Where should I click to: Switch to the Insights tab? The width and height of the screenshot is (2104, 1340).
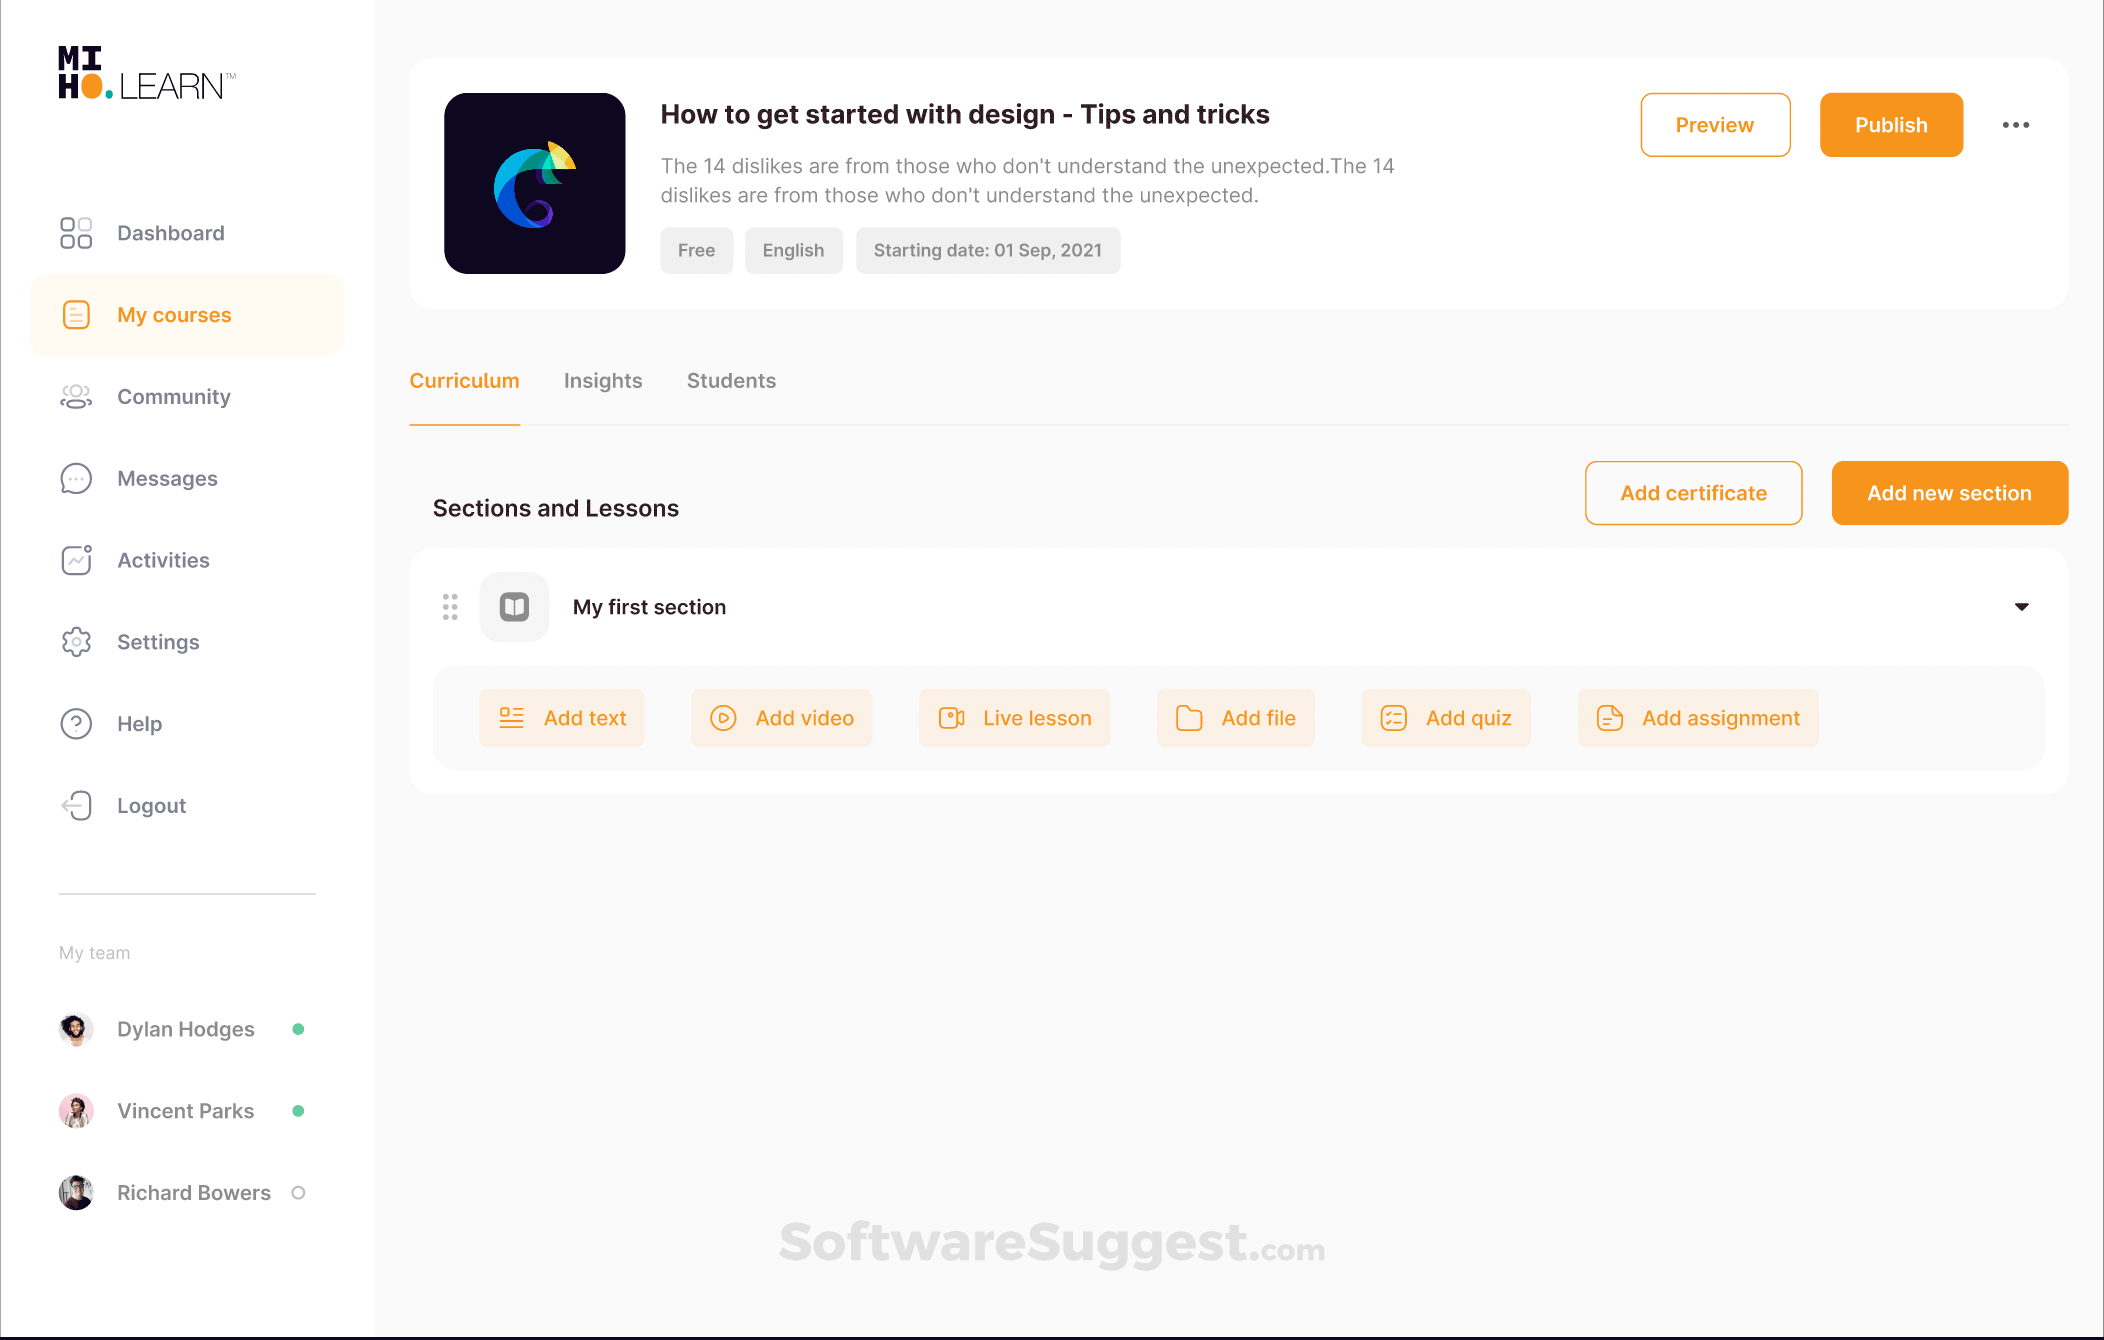pos(603,380)
